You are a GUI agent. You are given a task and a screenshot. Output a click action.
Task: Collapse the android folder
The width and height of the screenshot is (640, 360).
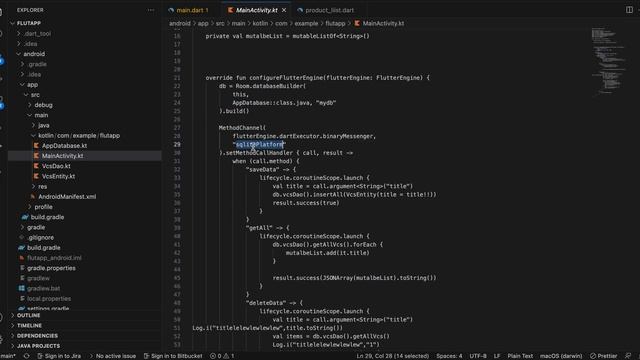click(x=34, y=54)
